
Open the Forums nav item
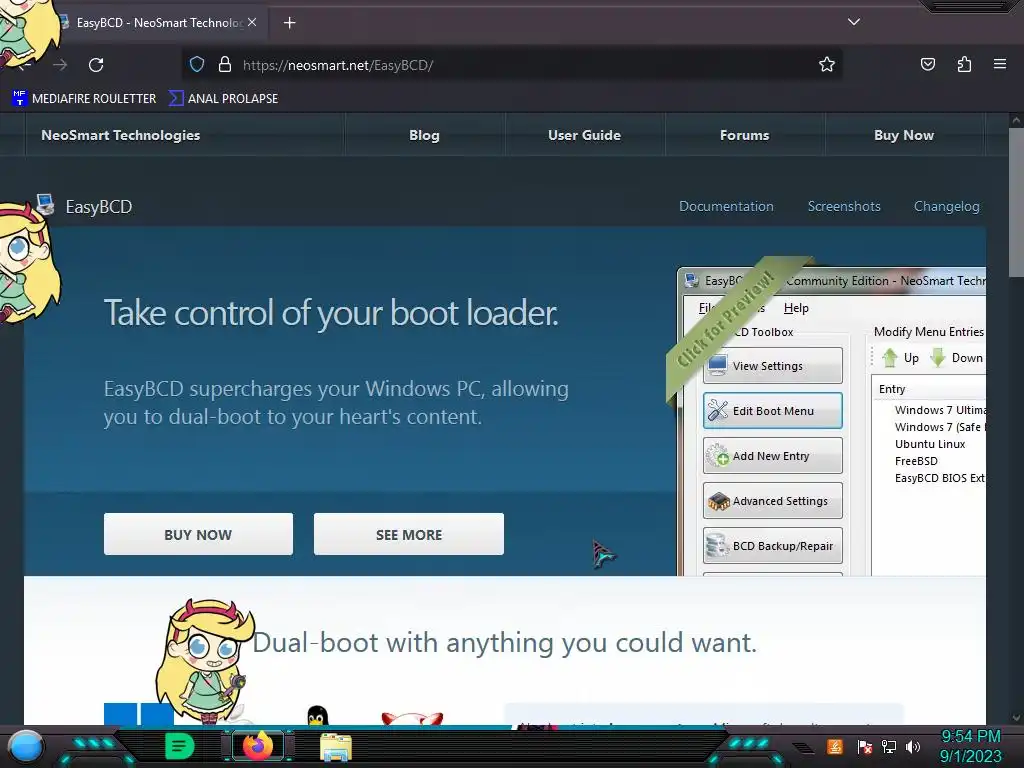click(x=744, y=135)
